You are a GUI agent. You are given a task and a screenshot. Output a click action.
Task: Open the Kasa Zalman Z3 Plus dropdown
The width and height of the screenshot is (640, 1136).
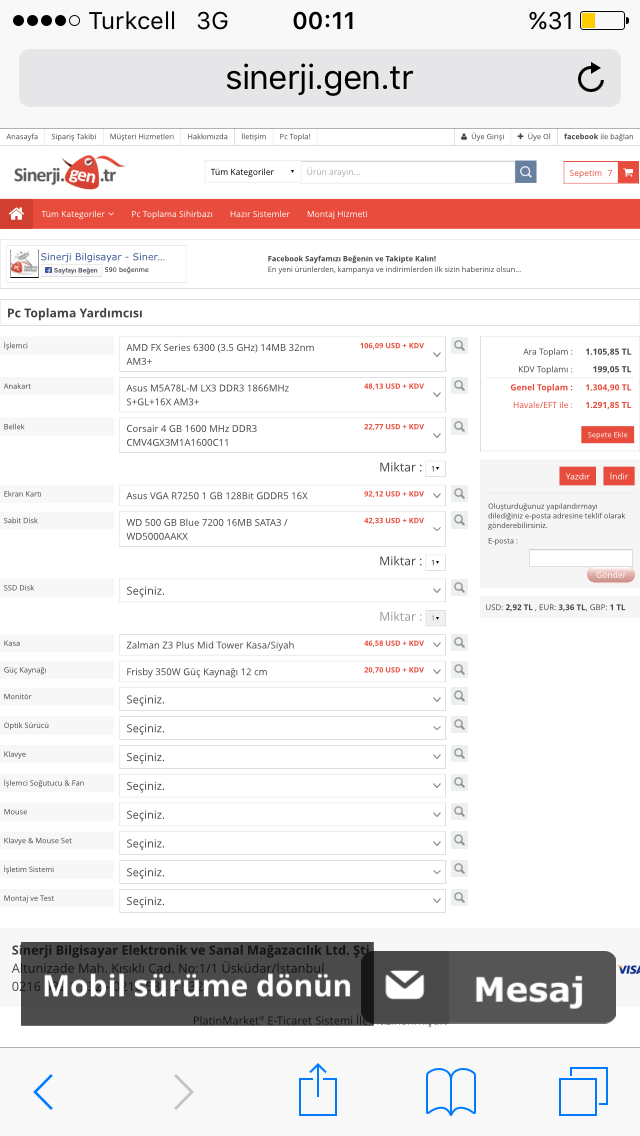(x=282, y=645)
